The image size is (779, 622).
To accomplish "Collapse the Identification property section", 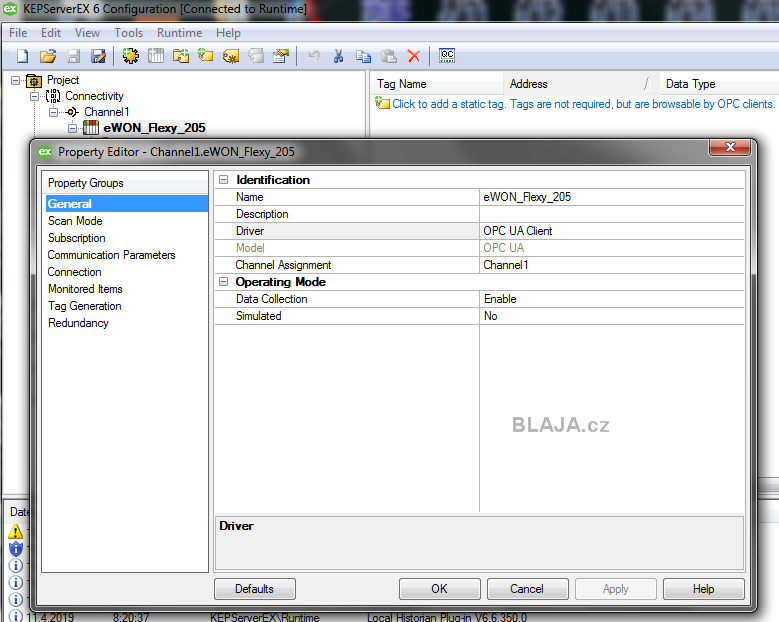I will click(x=224, y=180).
